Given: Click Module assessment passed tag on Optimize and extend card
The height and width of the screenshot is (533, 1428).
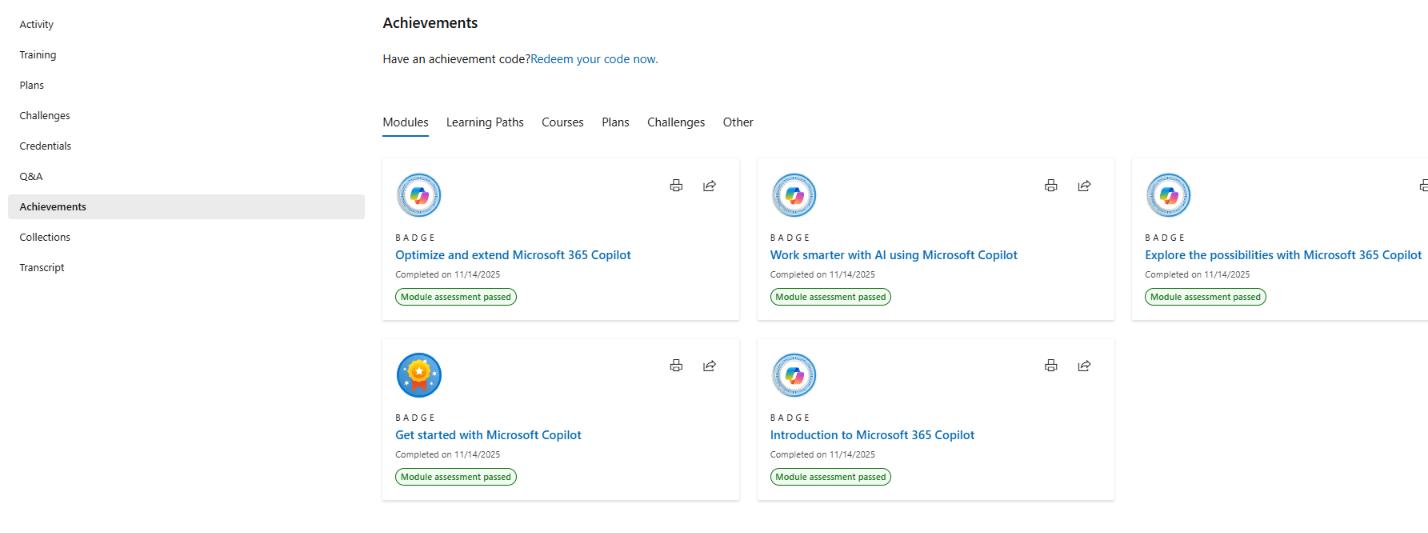Looking at the screenshot, I should (x=456, y=297).
